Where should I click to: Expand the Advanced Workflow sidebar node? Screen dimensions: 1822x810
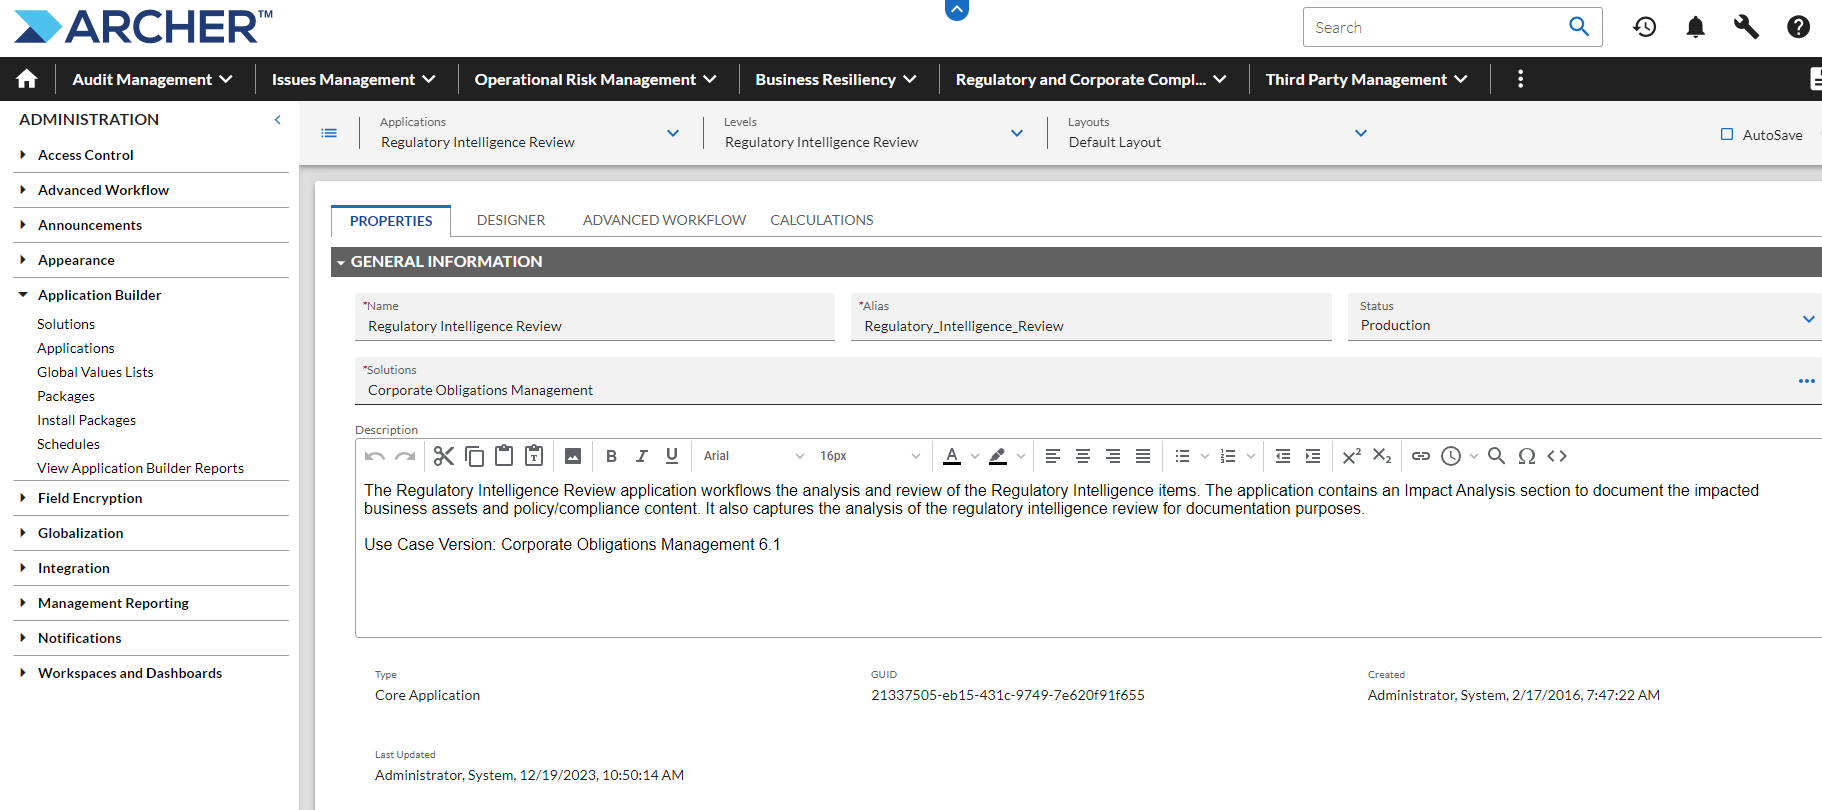click(x=23, y=190)
